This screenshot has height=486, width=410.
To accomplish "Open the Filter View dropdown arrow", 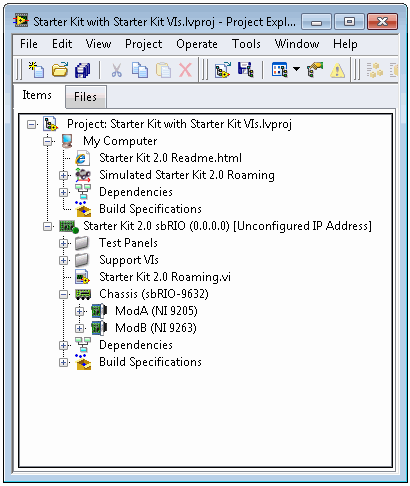I will coord(296,69).
